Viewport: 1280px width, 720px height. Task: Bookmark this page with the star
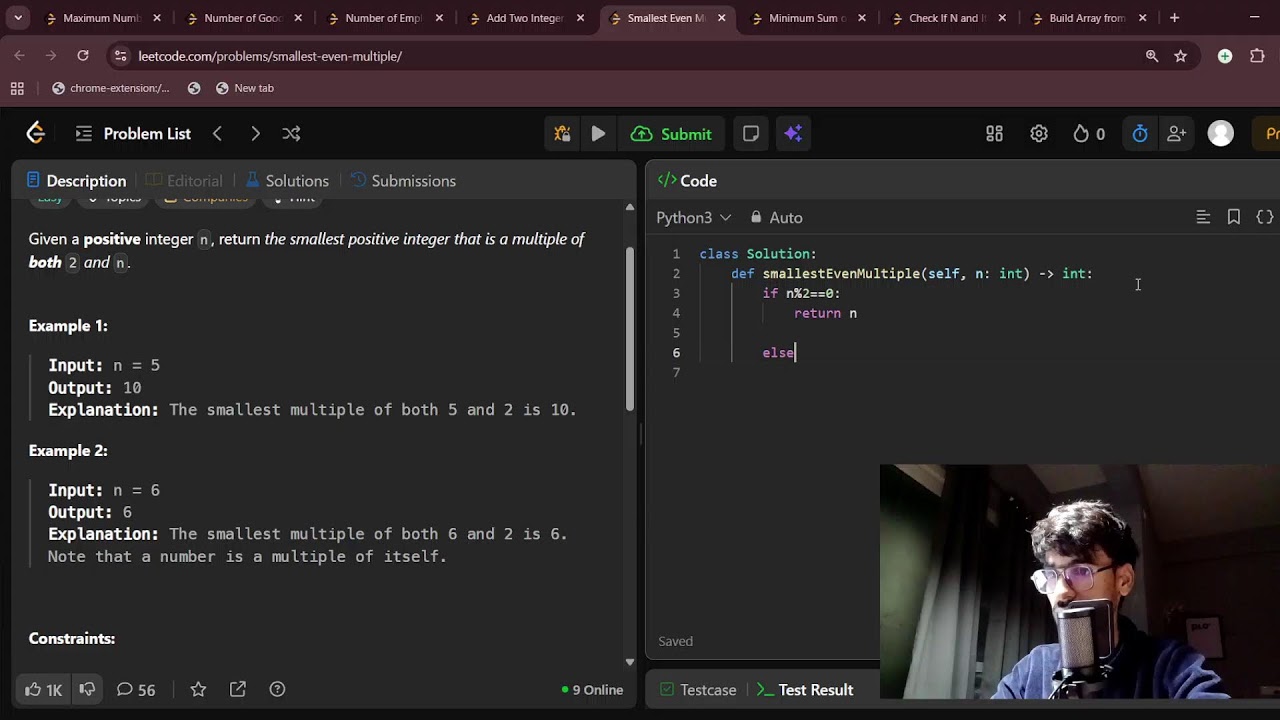point(1180,56)
